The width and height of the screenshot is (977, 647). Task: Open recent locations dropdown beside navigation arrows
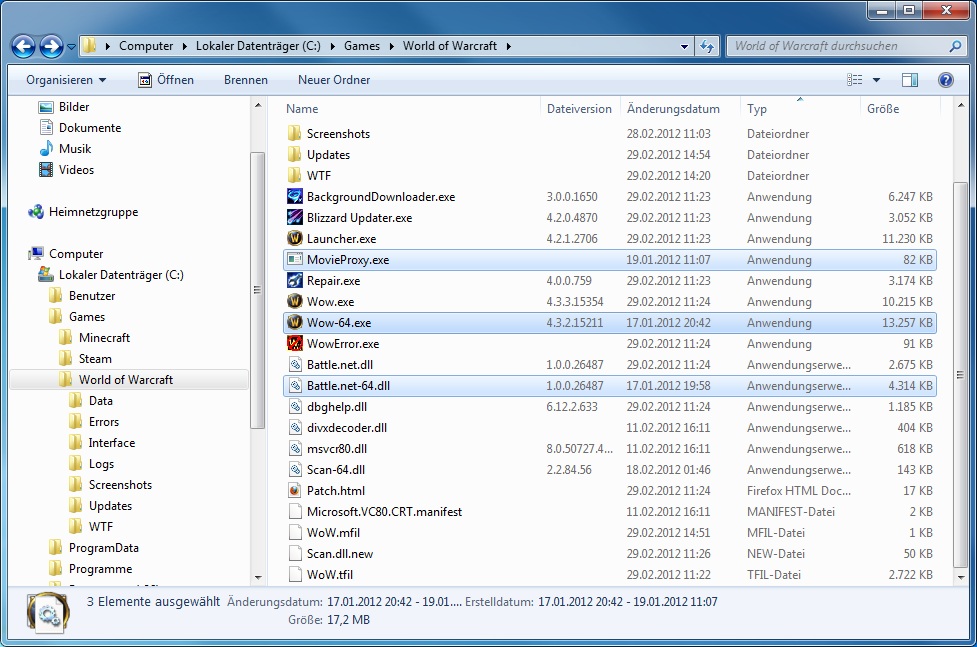(x=71, y=47)
